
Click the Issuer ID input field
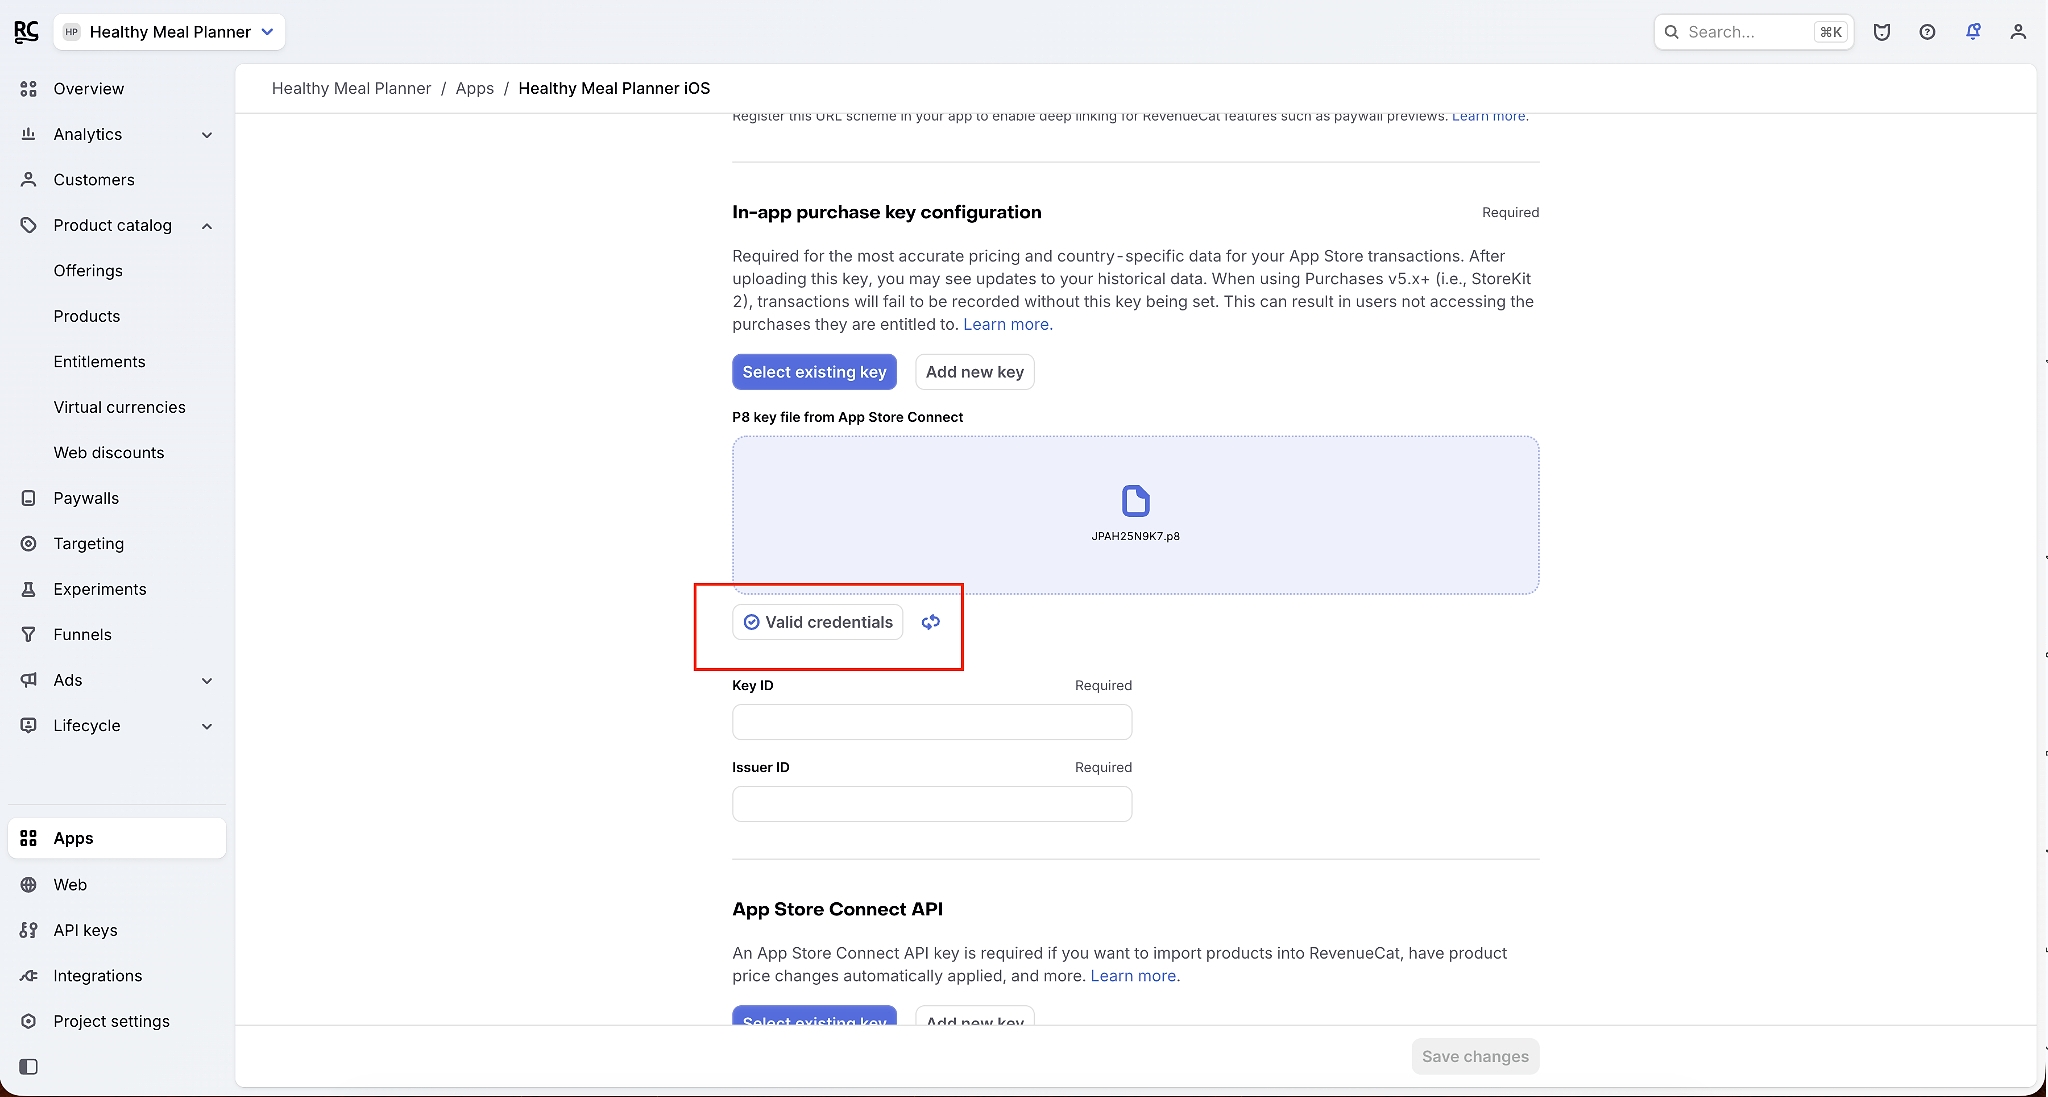(932, 804)
